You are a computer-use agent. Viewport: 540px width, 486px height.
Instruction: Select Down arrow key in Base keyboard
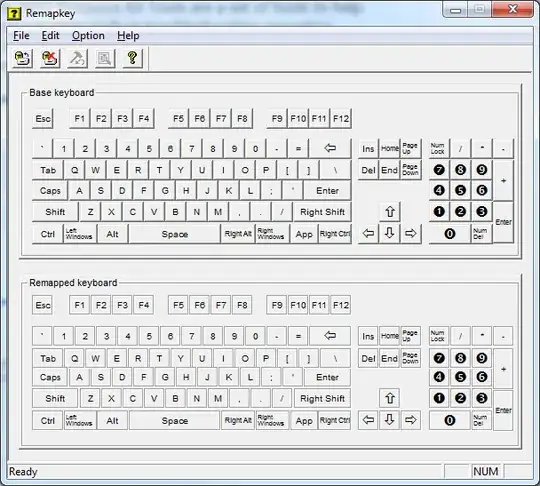point(390,234)
